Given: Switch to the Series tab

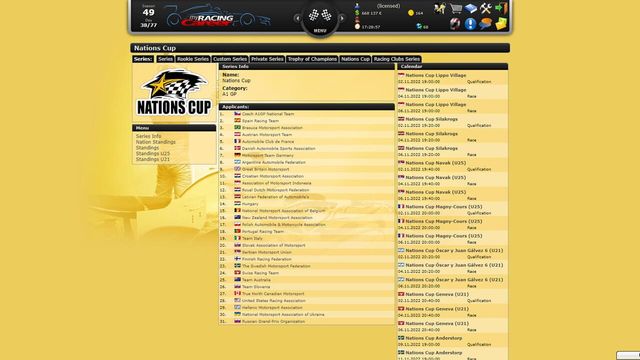Looking at the screenshot, I should pos(165,59).
